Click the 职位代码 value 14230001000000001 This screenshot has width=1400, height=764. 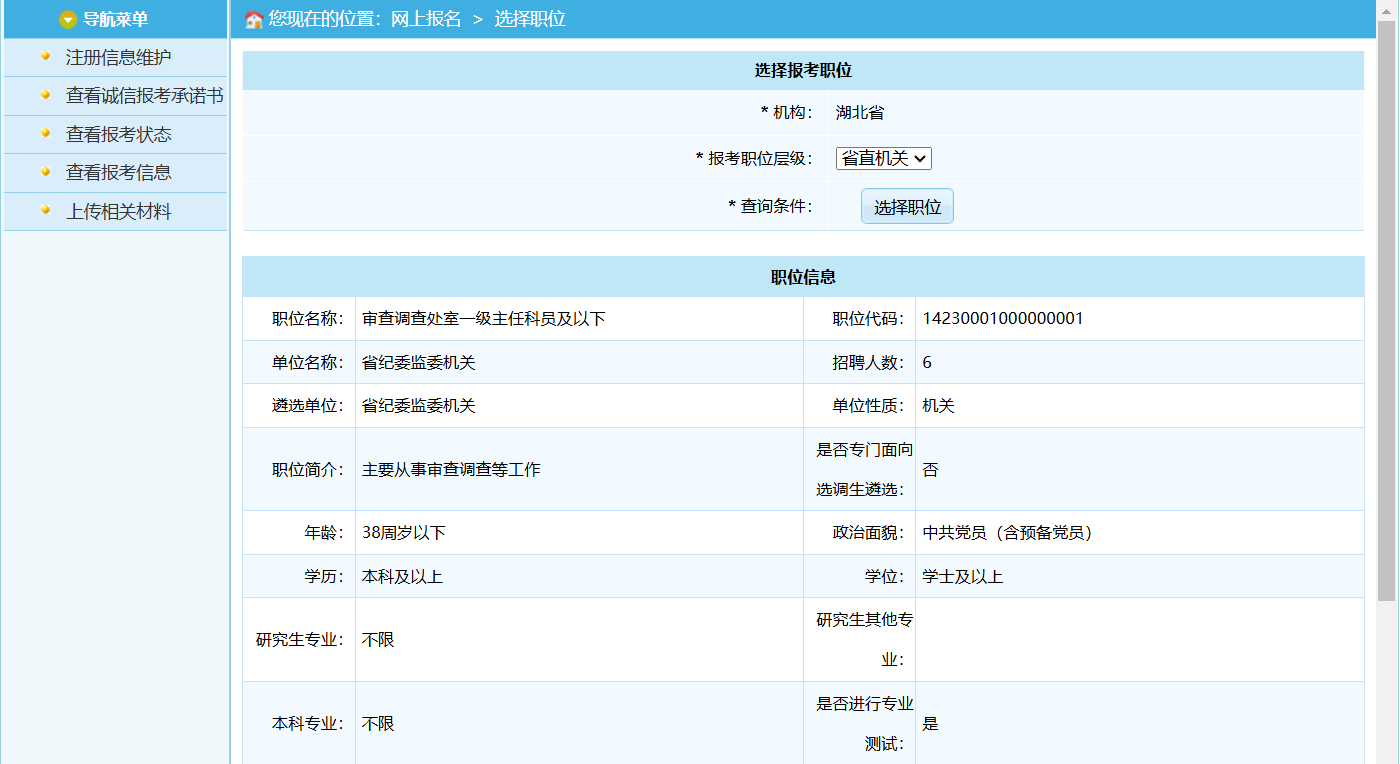click(1003, 319)
